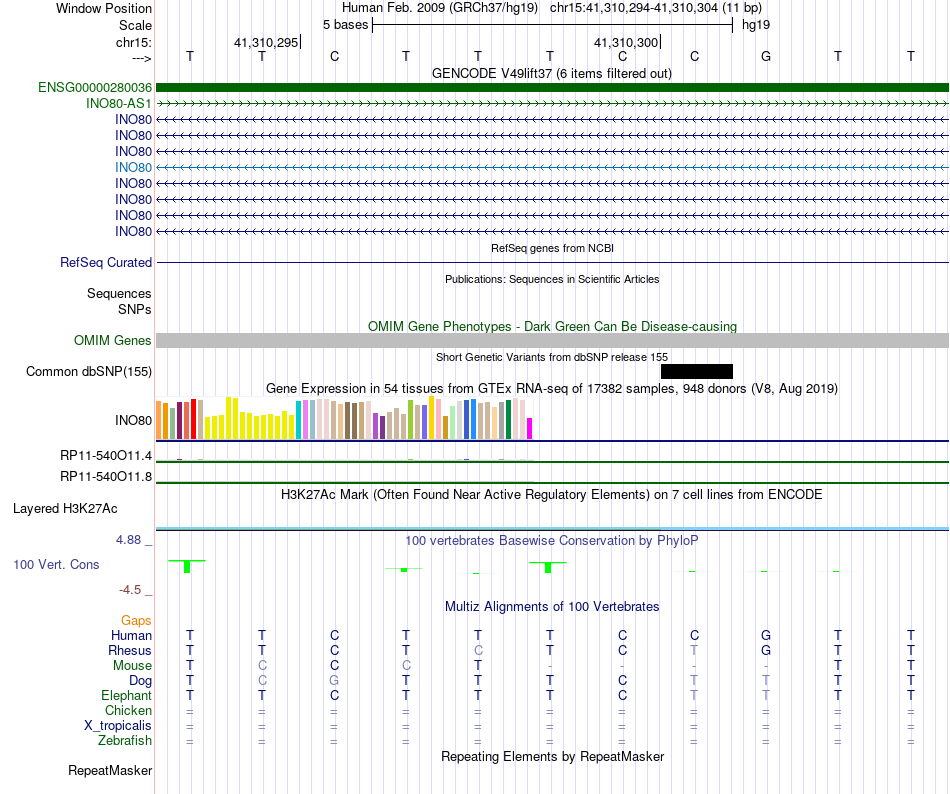Select the Chicken species row label
The height and width of the screenshot is (794, 950).
click(x=128, y=710)
